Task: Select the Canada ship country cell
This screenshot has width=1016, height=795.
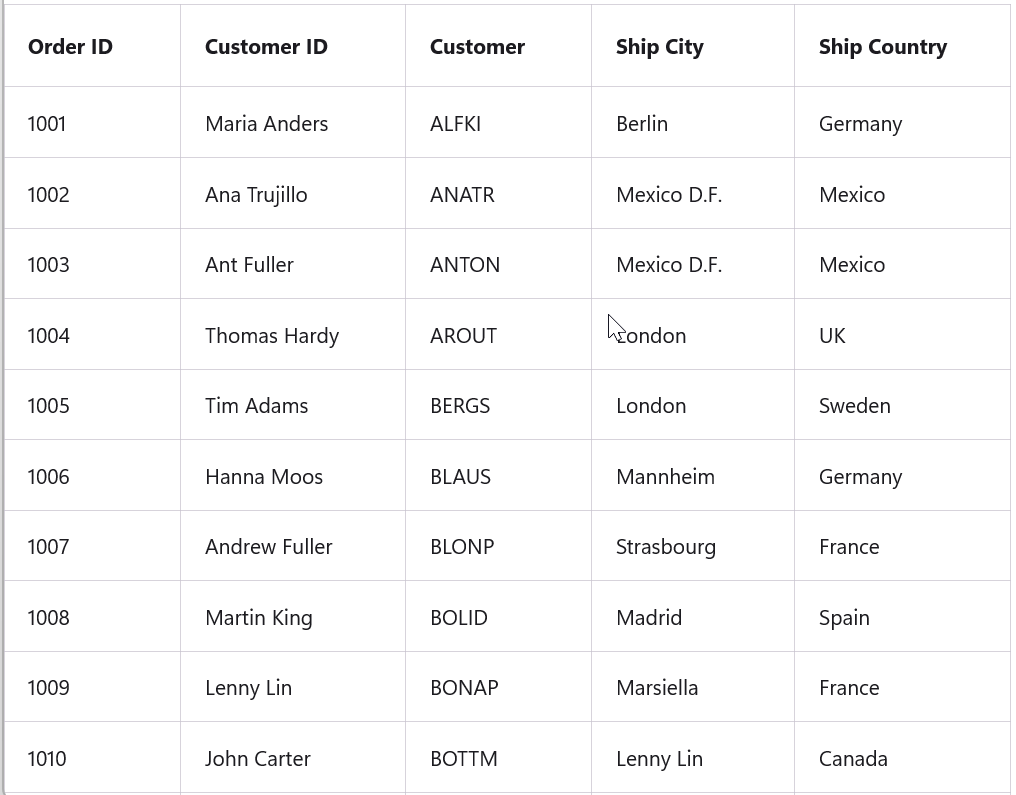Action: pos(853,759)
